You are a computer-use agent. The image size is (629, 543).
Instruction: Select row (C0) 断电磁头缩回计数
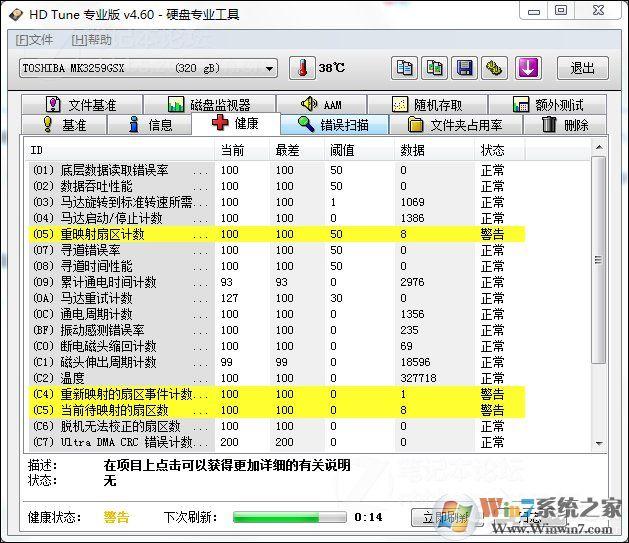click(x=276, y=346)
